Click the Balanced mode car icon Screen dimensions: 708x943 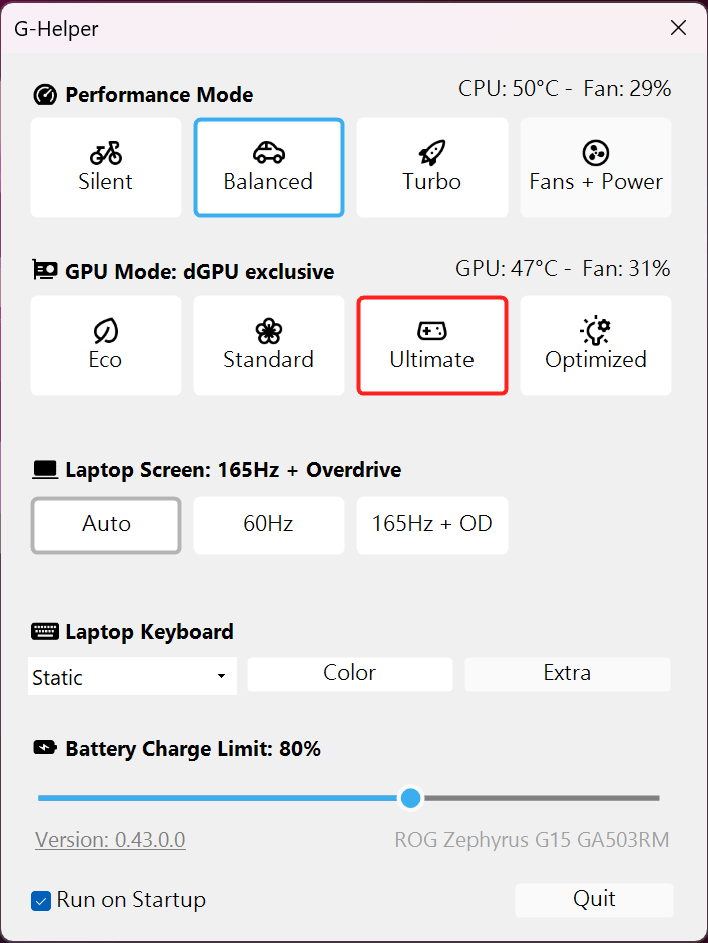click(268, 152)
